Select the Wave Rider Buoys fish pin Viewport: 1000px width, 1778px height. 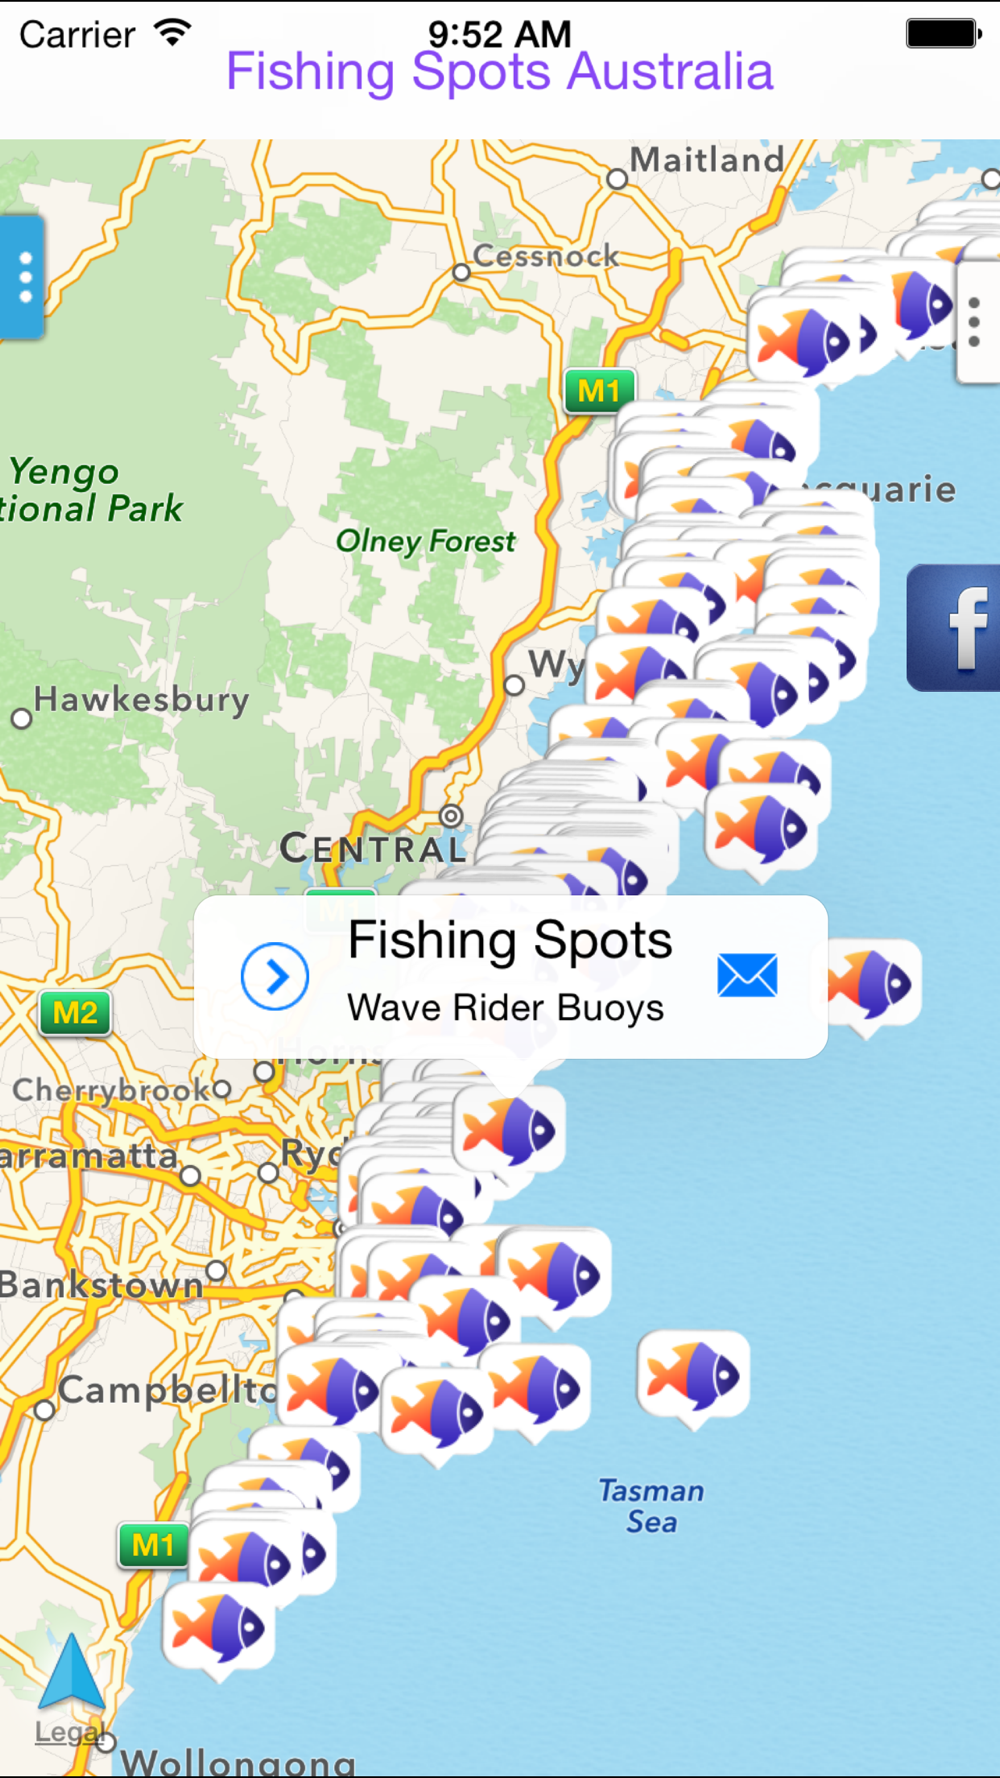click(509, 1130)
